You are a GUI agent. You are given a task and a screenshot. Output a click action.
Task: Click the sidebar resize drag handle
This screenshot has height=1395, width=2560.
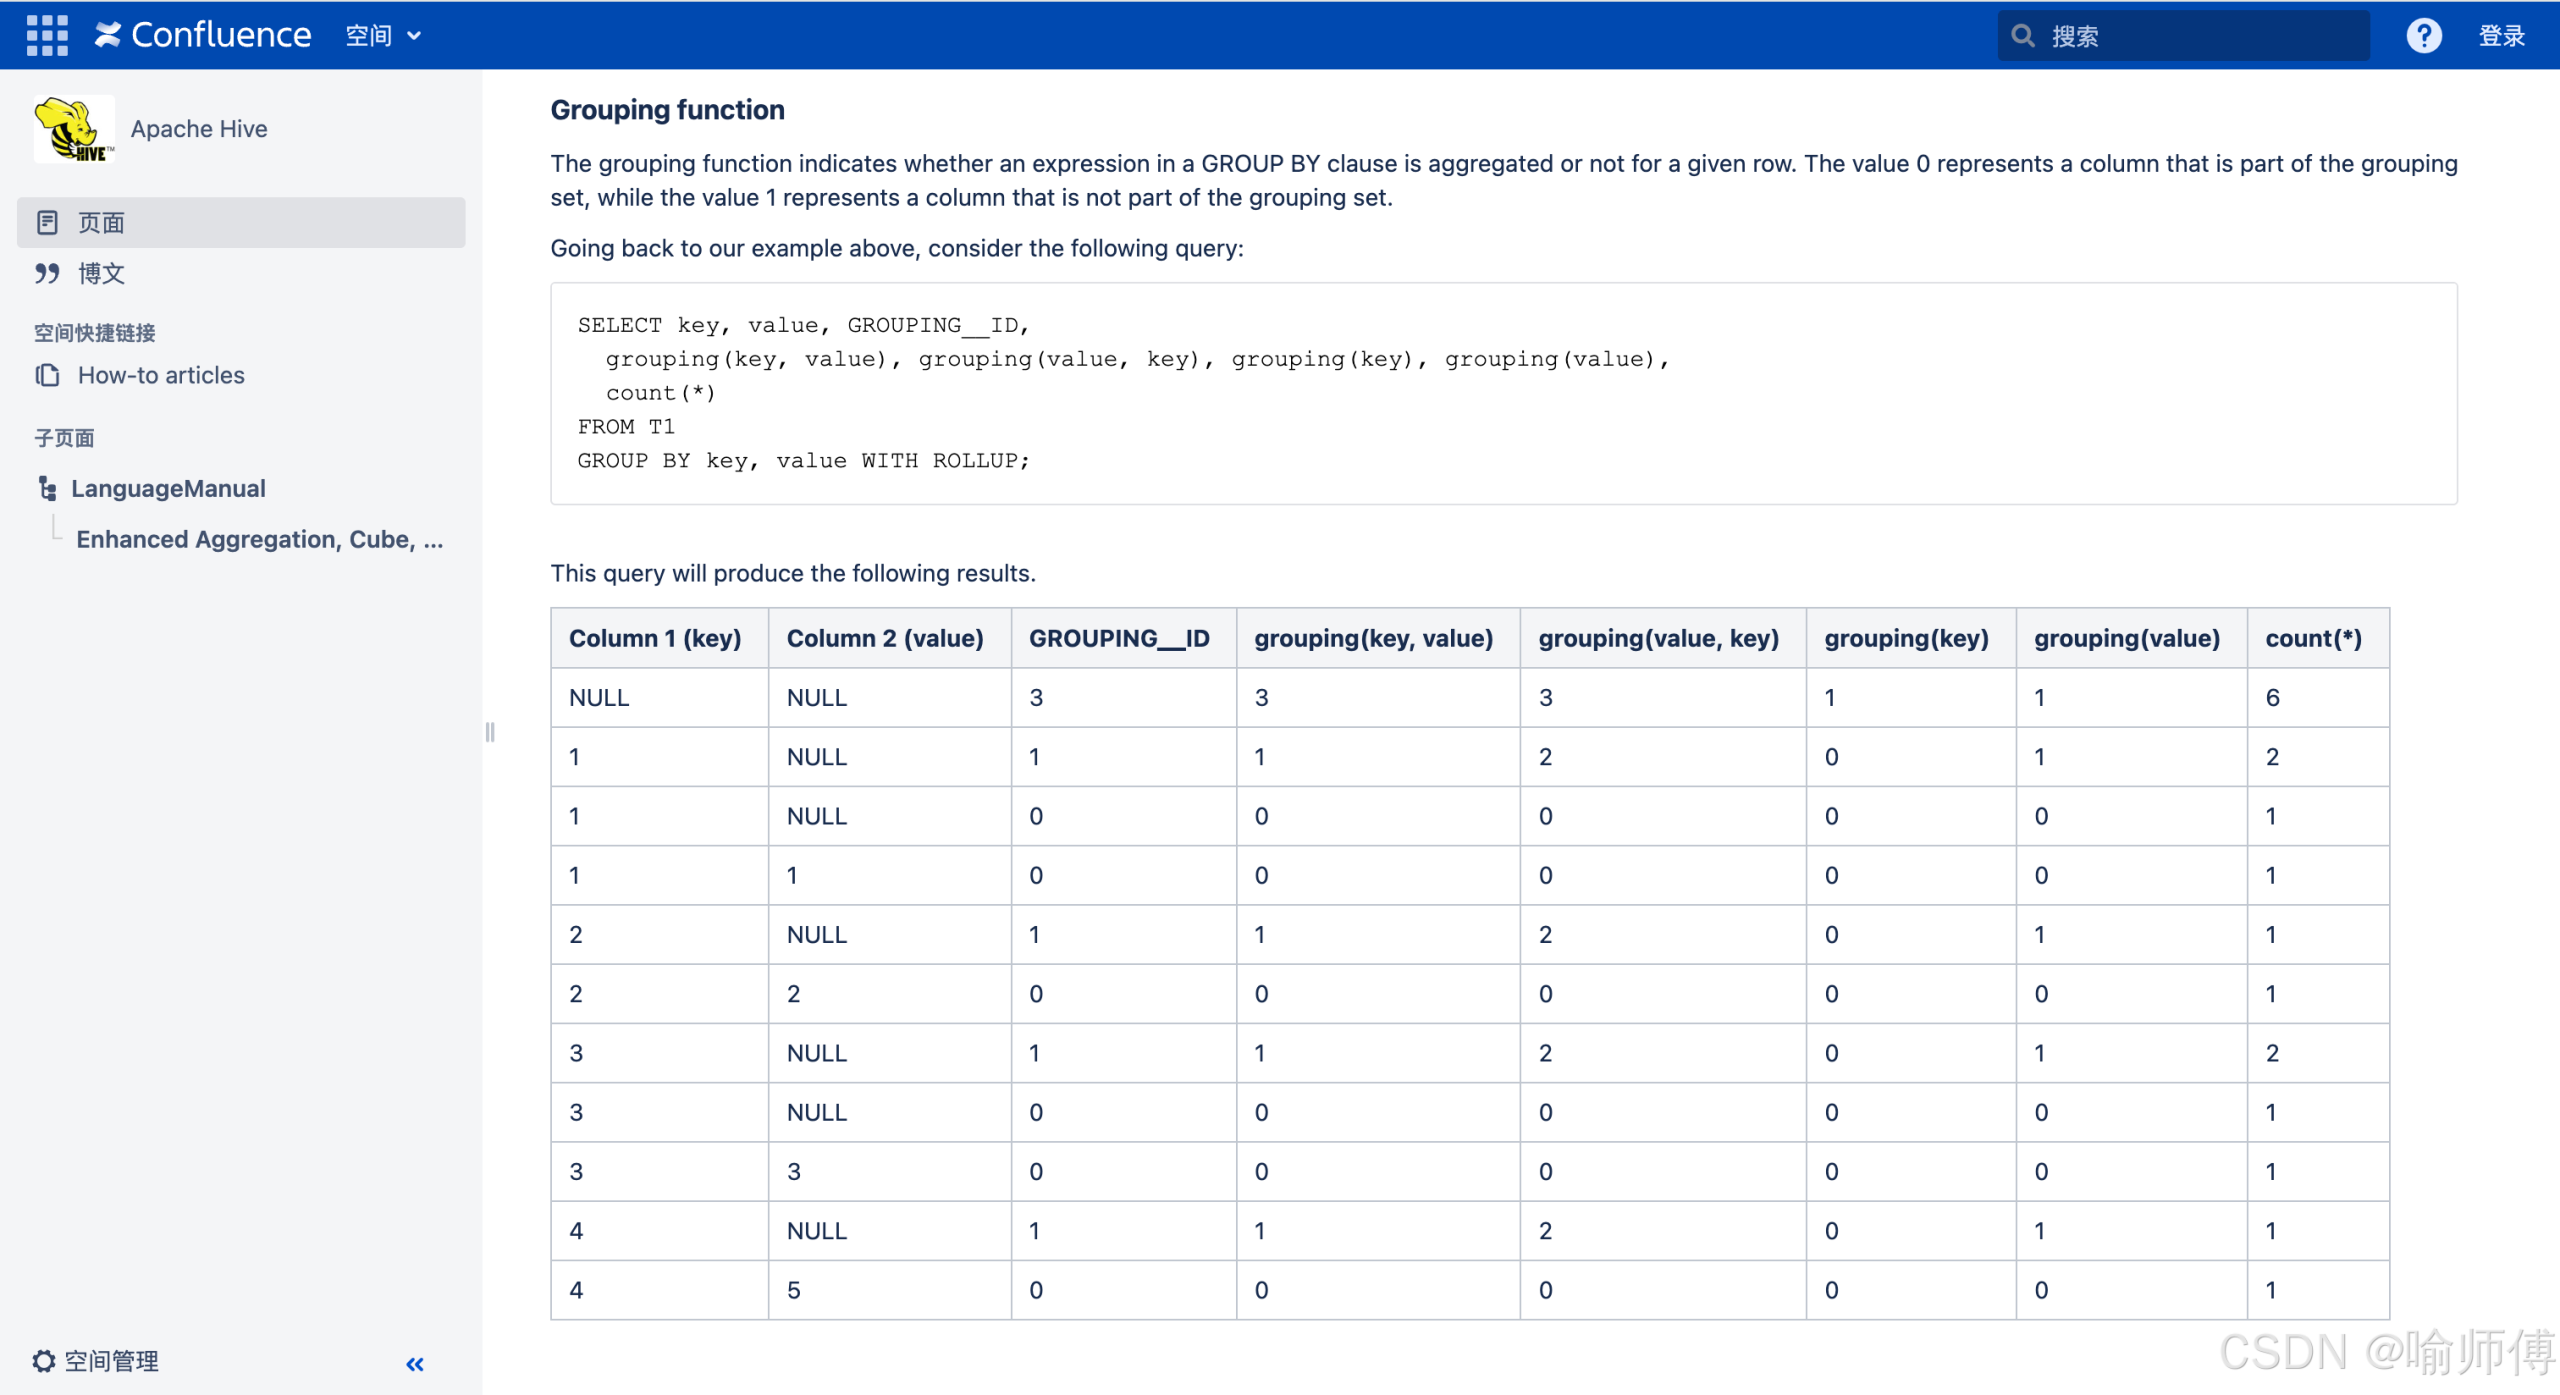click(490, 732)
